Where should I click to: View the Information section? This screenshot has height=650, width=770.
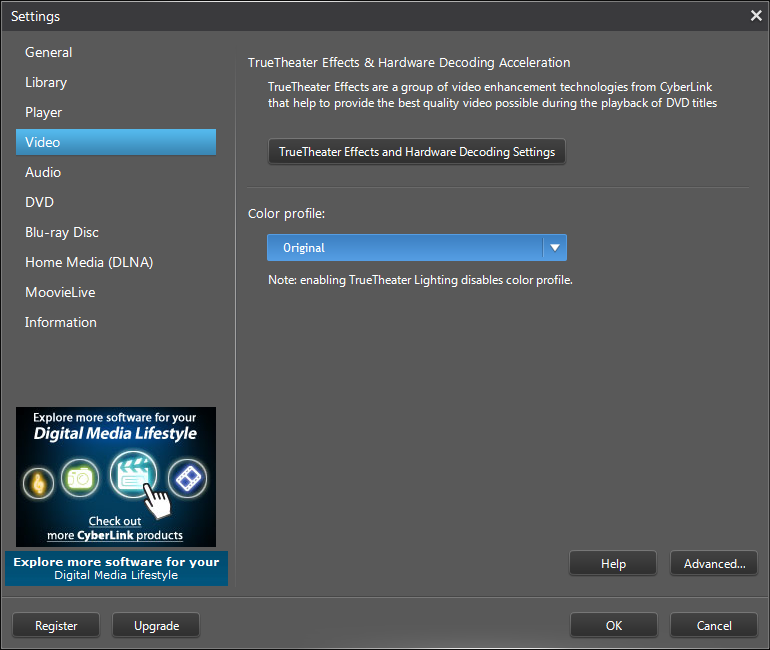61,322
